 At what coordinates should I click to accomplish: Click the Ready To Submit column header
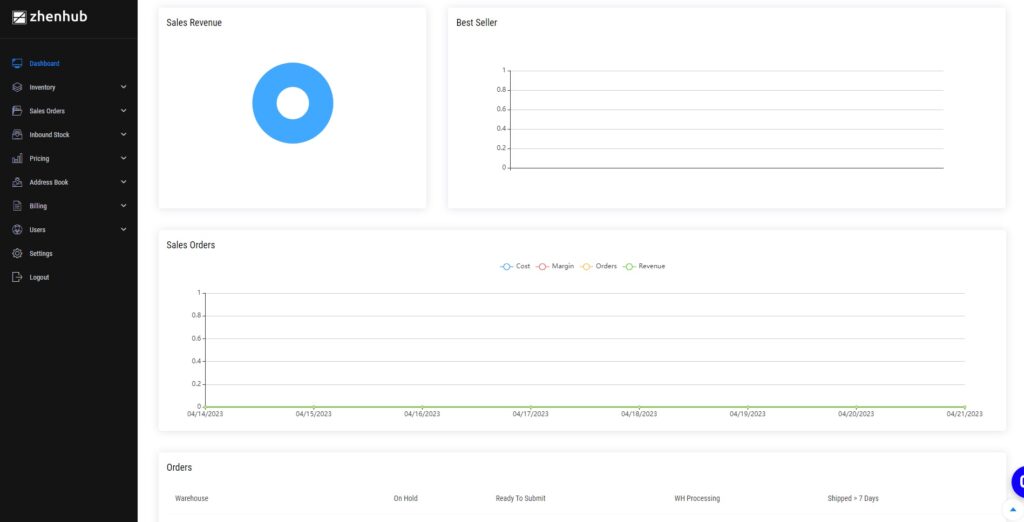(520, 498)
